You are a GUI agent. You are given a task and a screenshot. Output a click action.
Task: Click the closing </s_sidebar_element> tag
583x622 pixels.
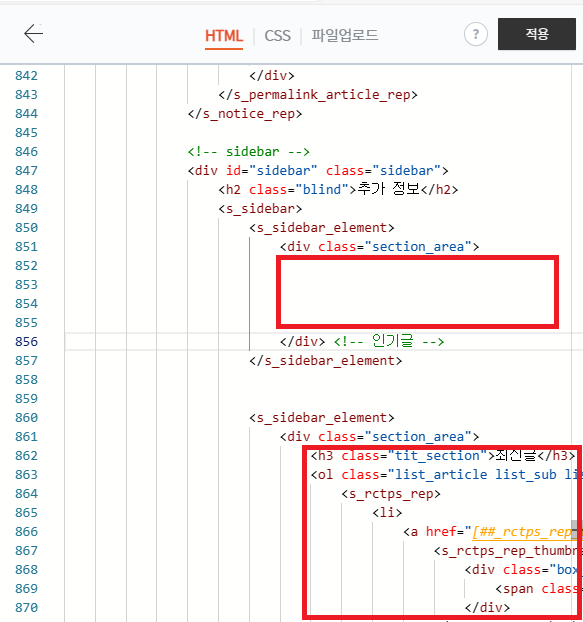[x=326, y=361]
